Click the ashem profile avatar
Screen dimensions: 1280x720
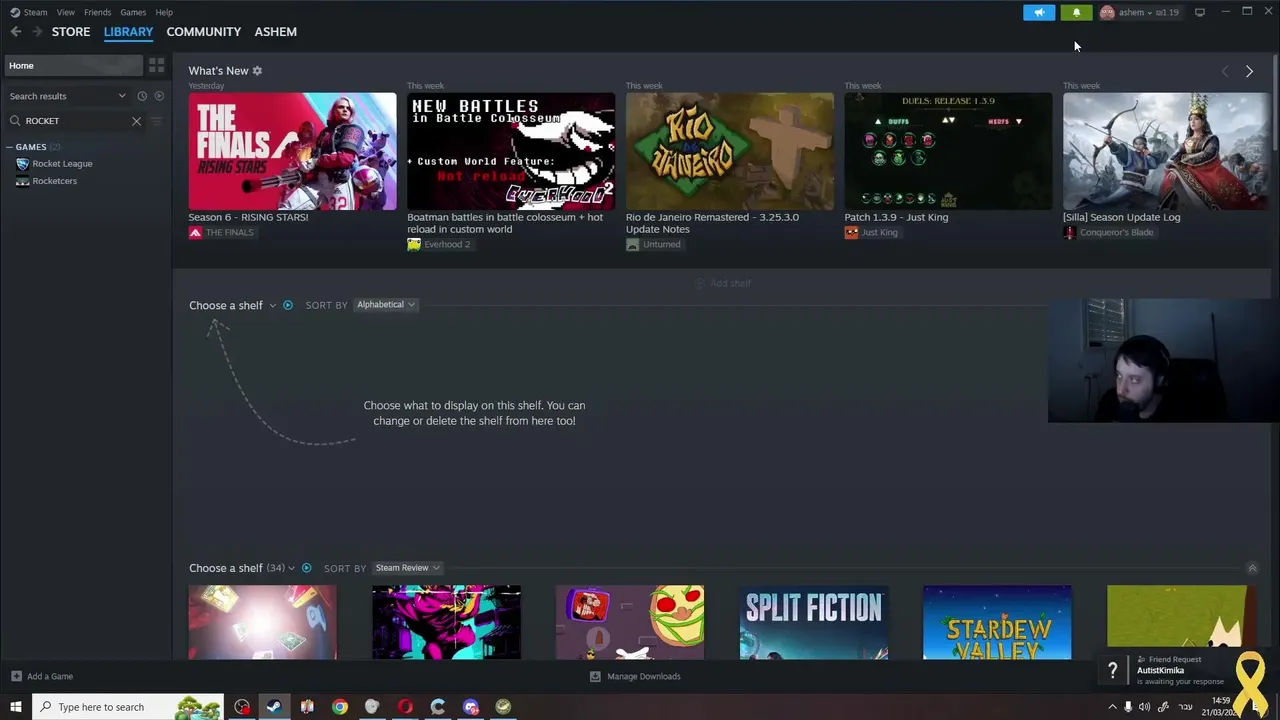[1107, 12]
